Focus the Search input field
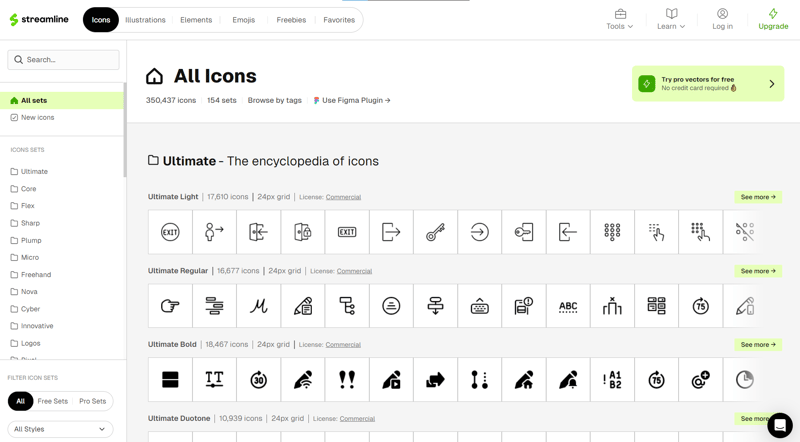Screen dimensions: 800x442 point(63,60)
